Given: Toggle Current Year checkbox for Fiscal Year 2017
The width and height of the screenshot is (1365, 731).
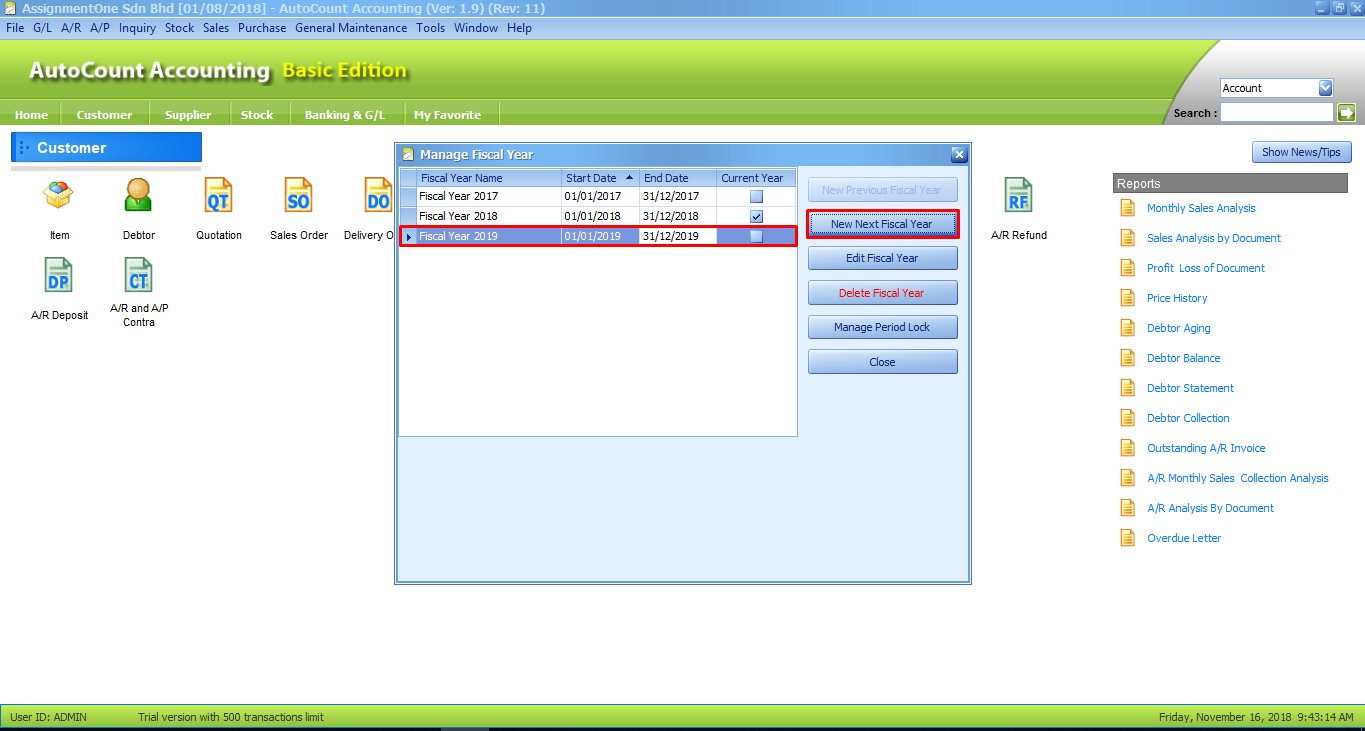Looking at the screenshot, I should point(756,196).
